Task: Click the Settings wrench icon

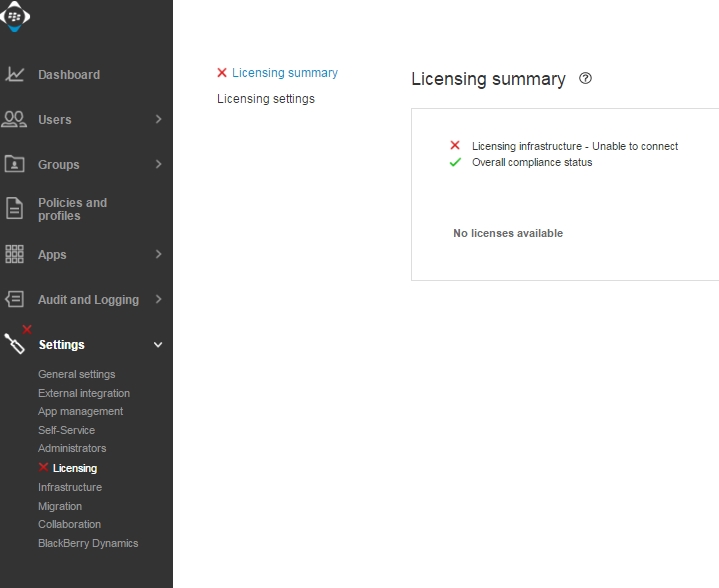Action: tap(15, 344)
